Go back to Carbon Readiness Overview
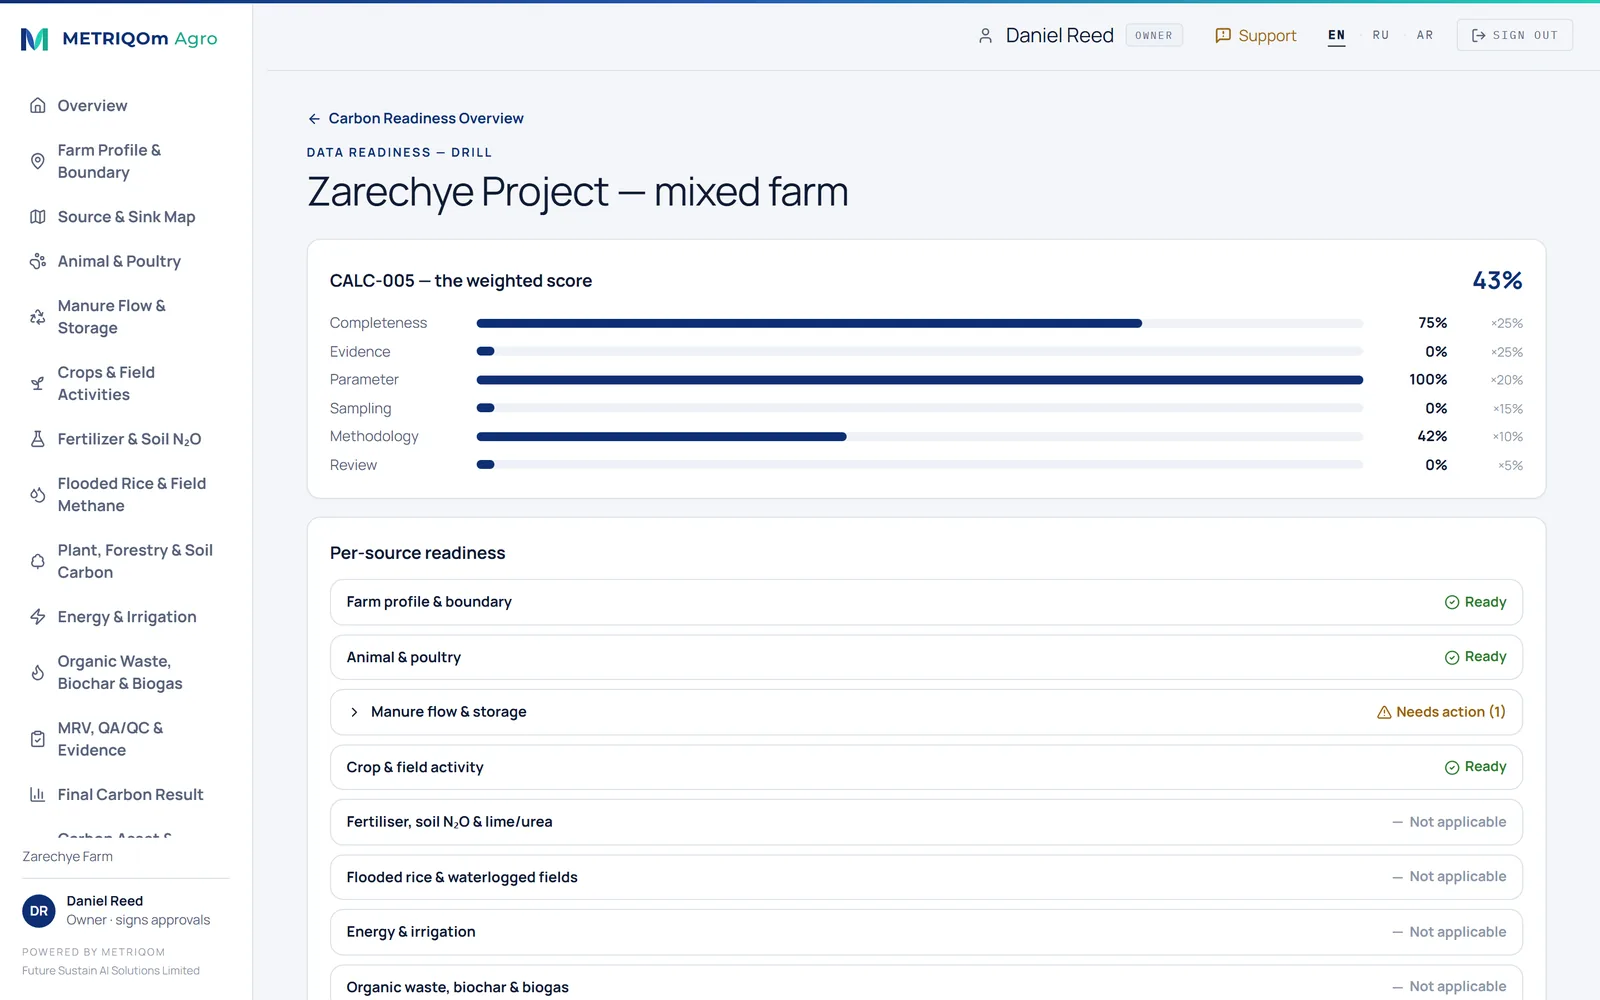 click(x=415, y=118)
